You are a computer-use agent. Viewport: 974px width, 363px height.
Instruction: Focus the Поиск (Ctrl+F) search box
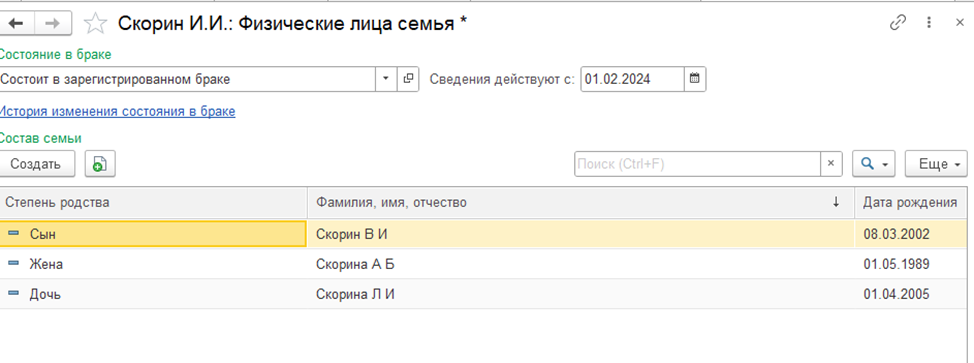coord(697,164)
